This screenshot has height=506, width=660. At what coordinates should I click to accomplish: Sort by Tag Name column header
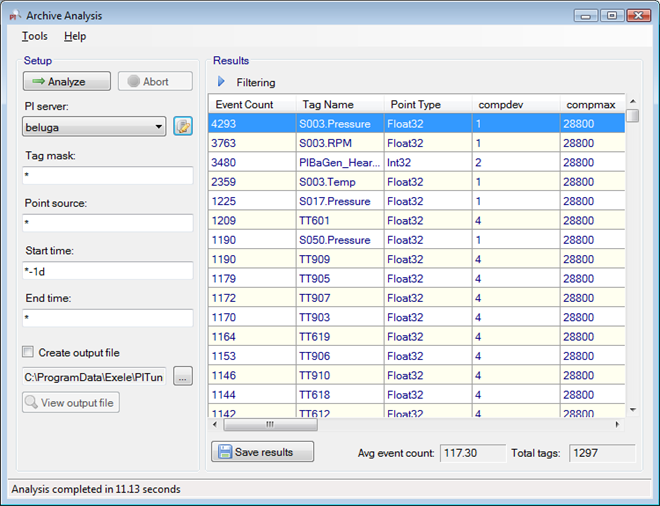[328, 104]
